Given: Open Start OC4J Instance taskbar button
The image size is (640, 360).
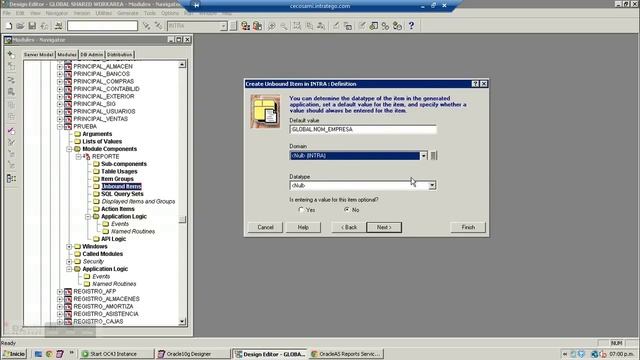Looking at the screenshot, I should pos(116,354).
